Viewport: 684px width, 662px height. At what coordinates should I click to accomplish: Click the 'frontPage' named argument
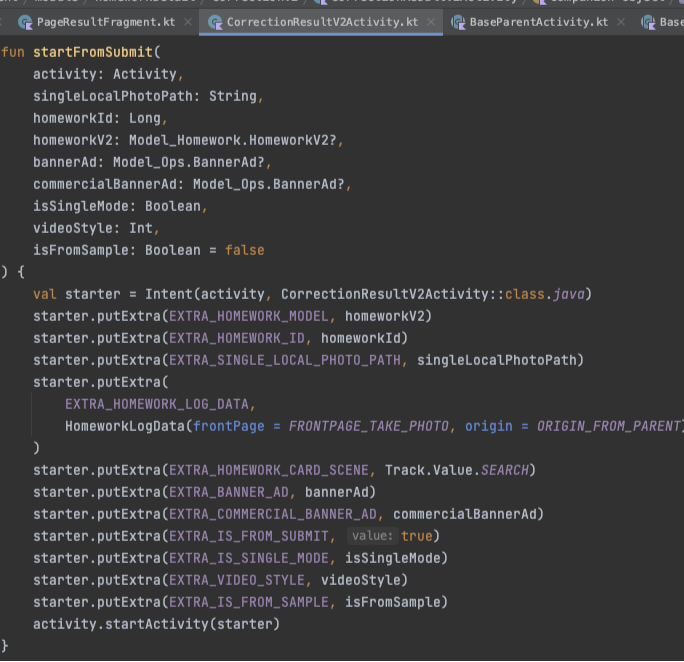tap(229, 426)
